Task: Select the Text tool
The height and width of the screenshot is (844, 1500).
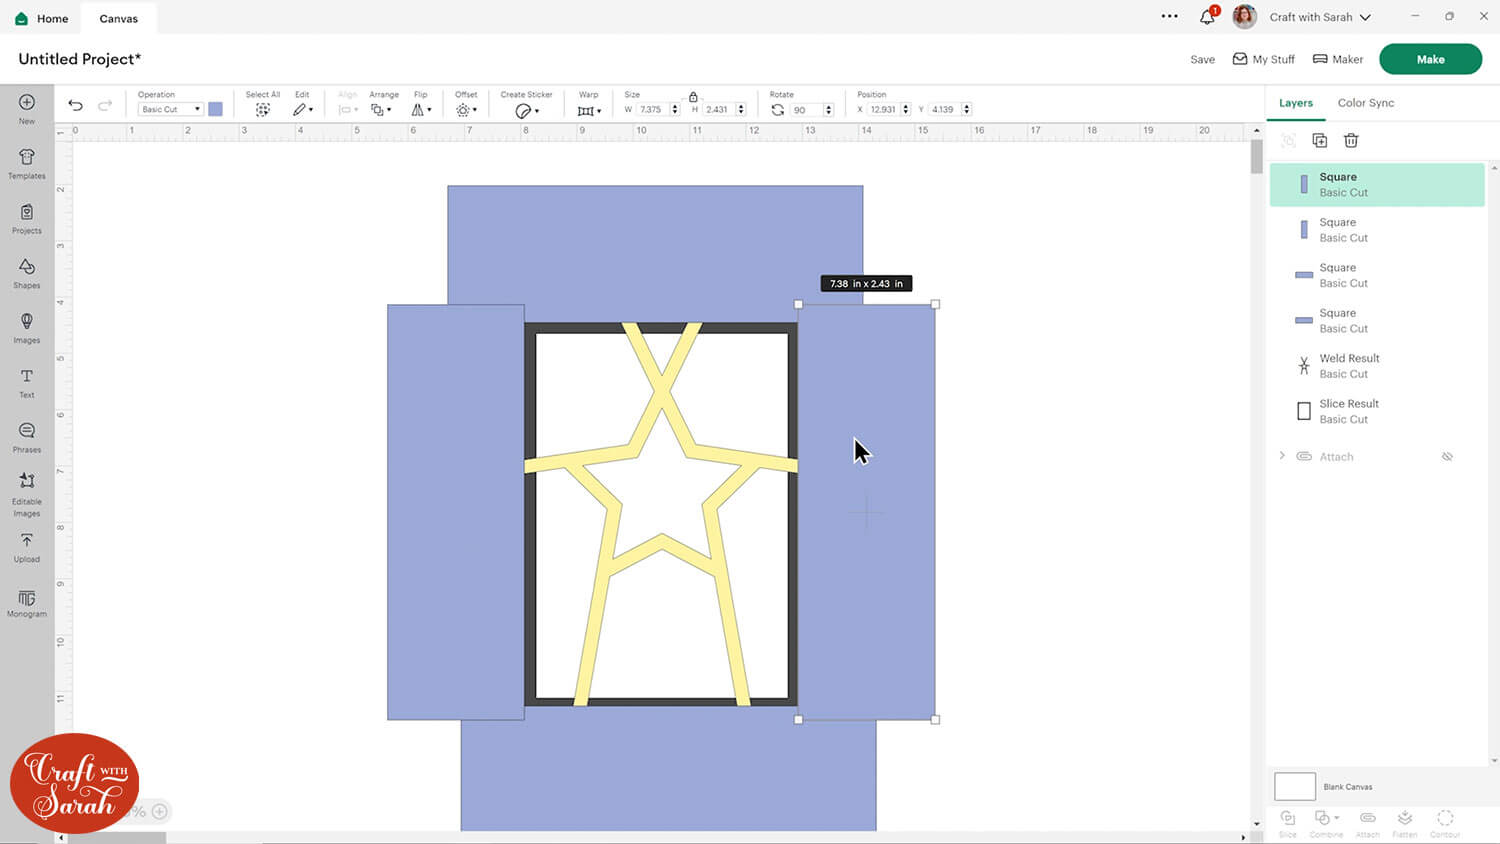Action: tap(27, 381)
